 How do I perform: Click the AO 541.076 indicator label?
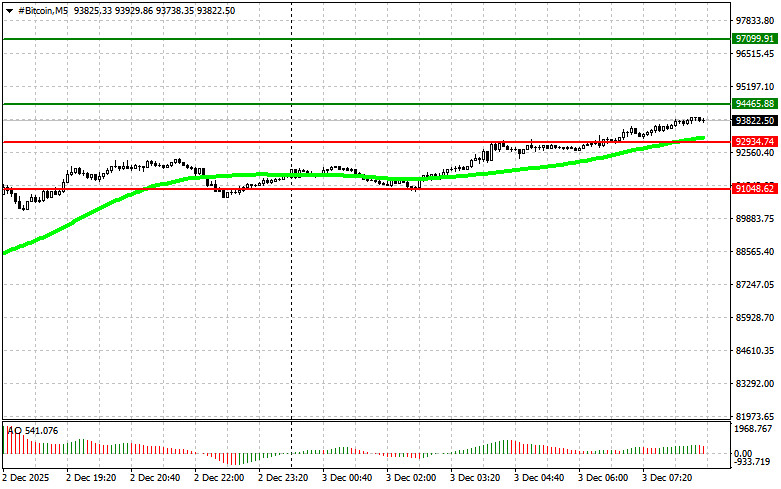point(32,431)
